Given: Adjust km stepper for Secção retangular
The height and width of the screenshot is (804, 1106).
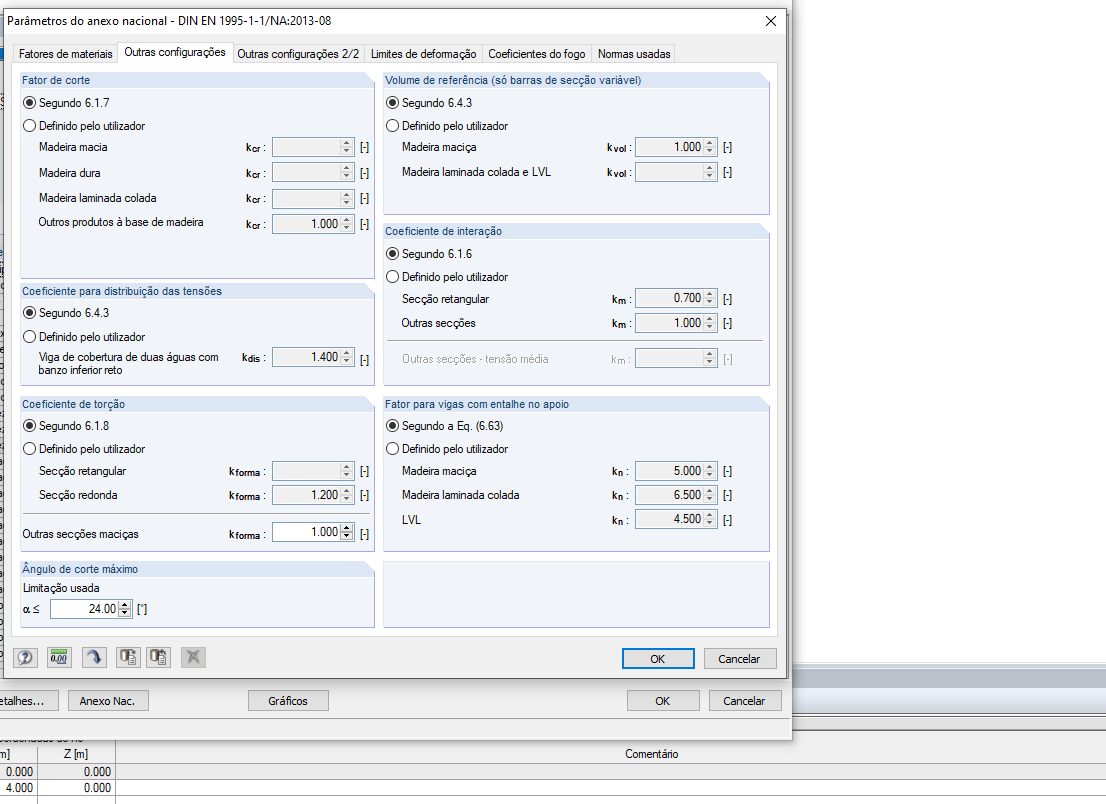Looking at the screenshot, I should (x=710, y=298).
